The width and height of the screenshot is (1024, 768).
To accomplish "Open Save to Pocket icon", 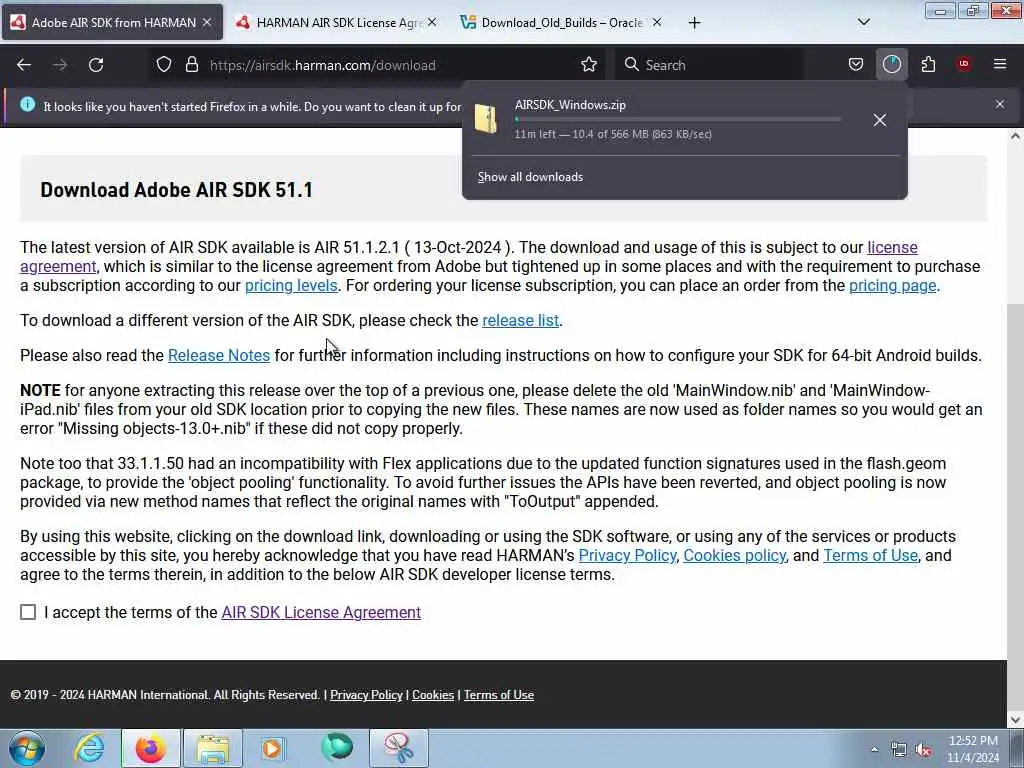I will click(856, 65).
